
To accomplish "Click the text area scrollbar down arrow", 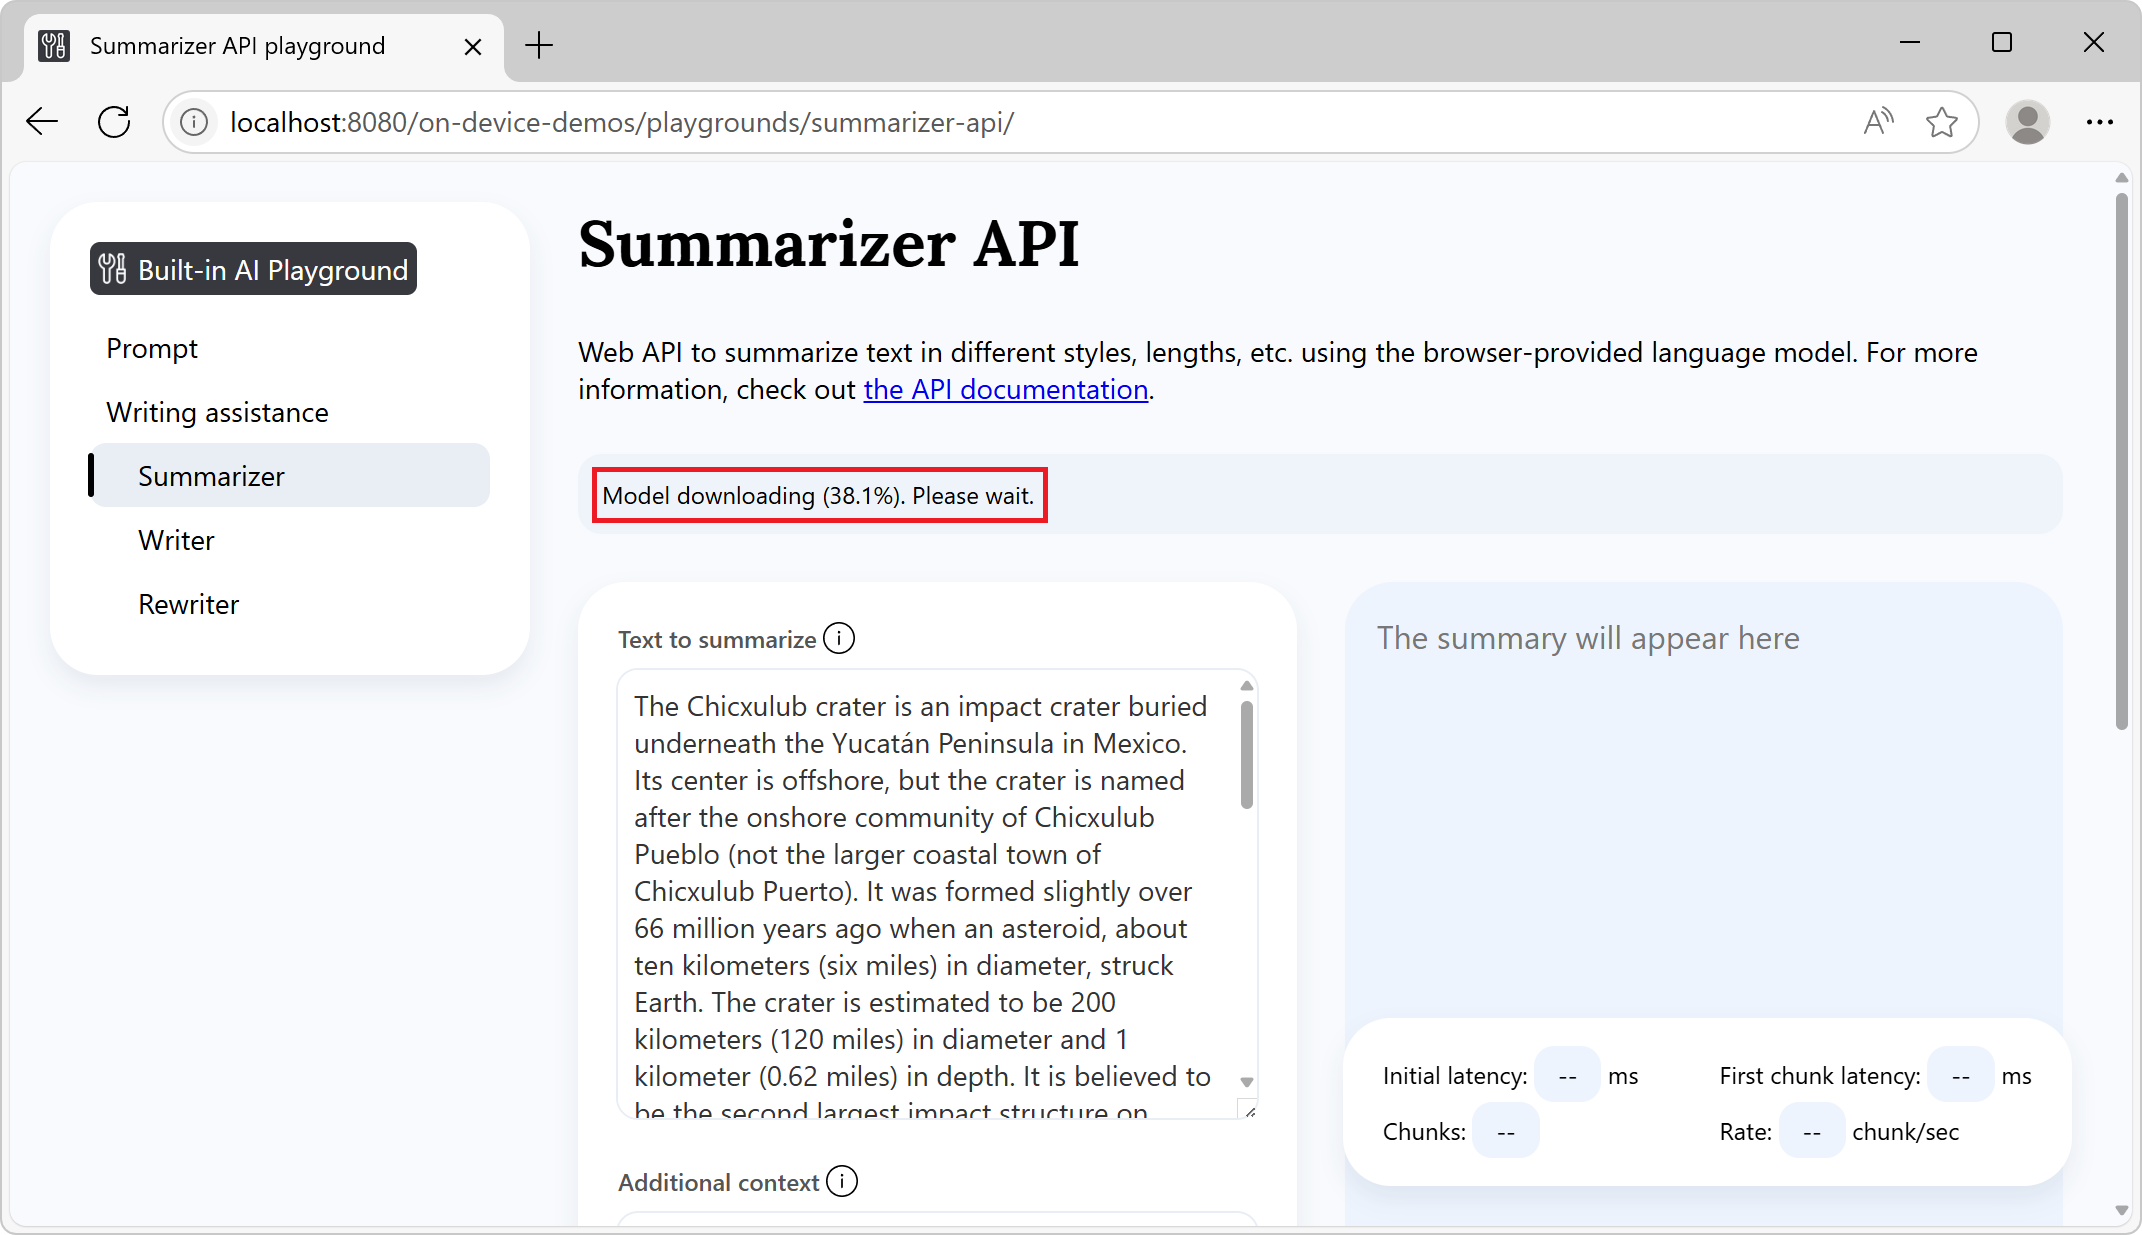I will (x=1246, y=1082).
